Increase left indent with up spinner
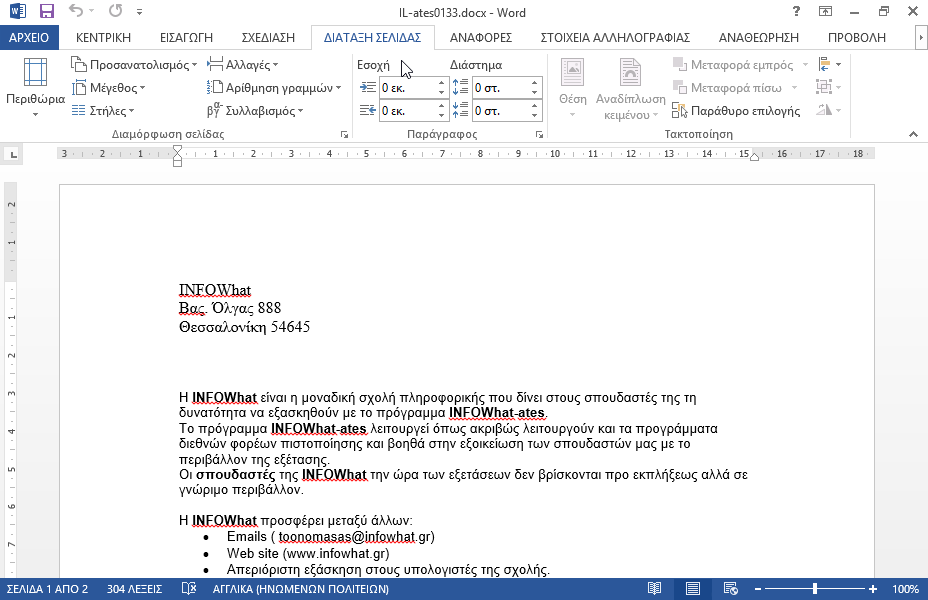The width and height of the screenshot is (928, 600). tap(442, 83)
